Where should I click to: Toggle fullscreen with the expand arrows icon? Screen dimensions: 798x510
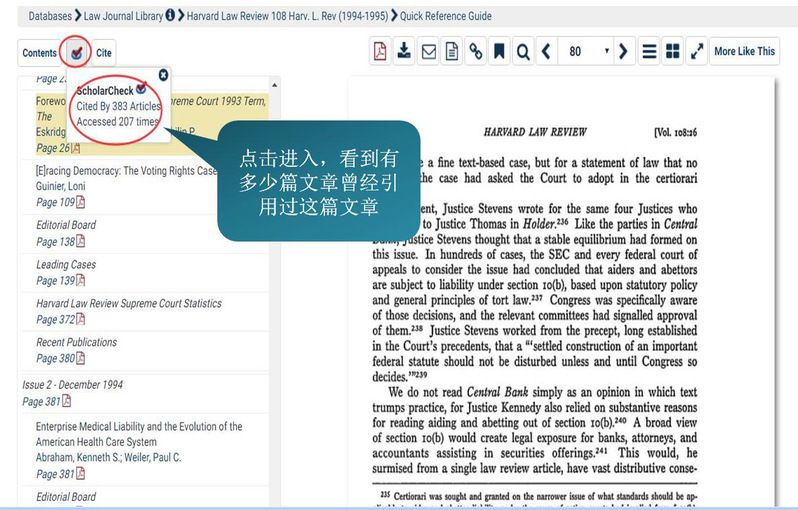697,52
